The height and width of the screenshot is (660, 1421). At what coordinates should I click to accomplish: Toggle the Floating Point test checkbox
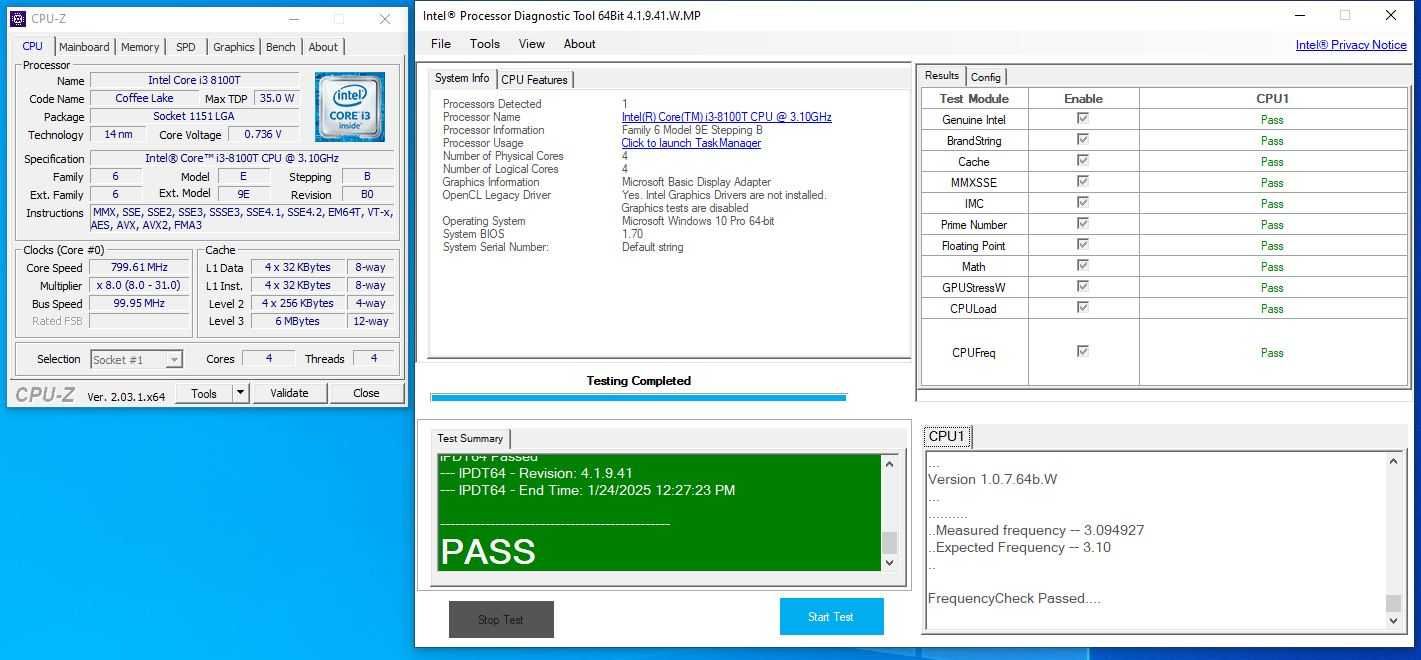[1082, 244]
